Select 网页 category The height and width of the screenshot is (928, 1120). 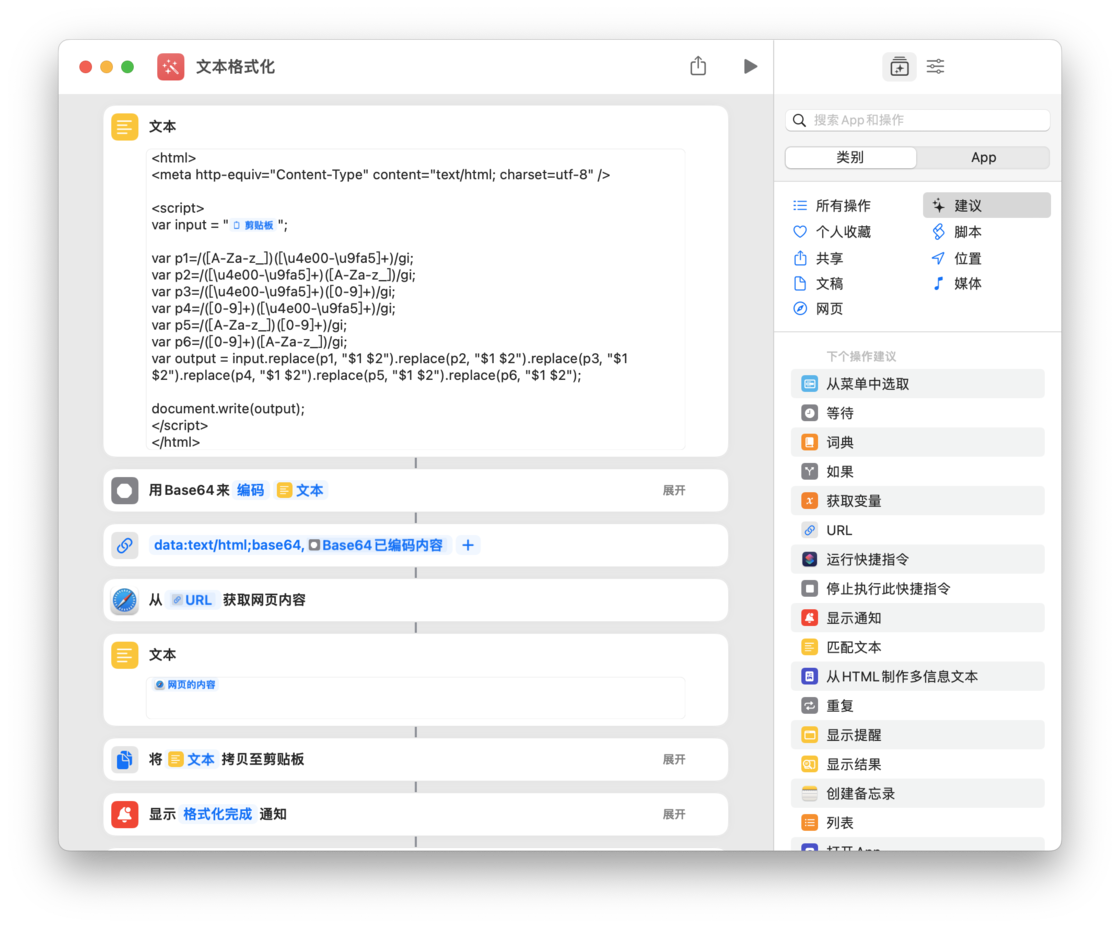click(819, 309)
